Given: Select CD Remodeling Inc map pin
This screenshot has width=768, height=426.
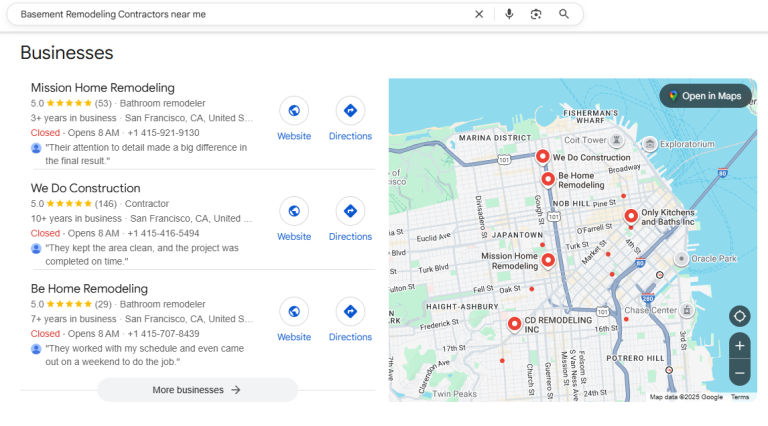Looking at the screenshot, I should click(514, 324).
